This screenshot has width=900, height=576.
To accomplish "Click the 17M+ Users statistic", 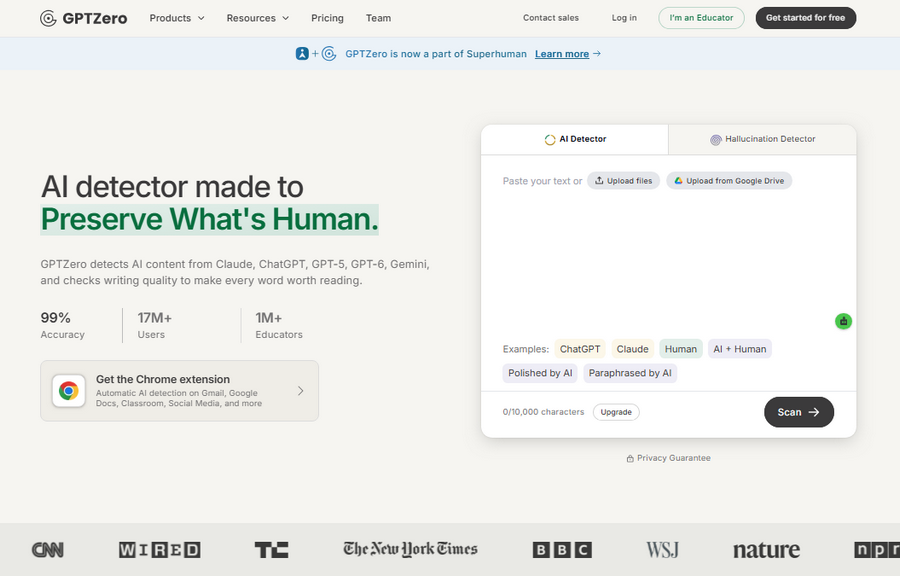I will 154,325.
